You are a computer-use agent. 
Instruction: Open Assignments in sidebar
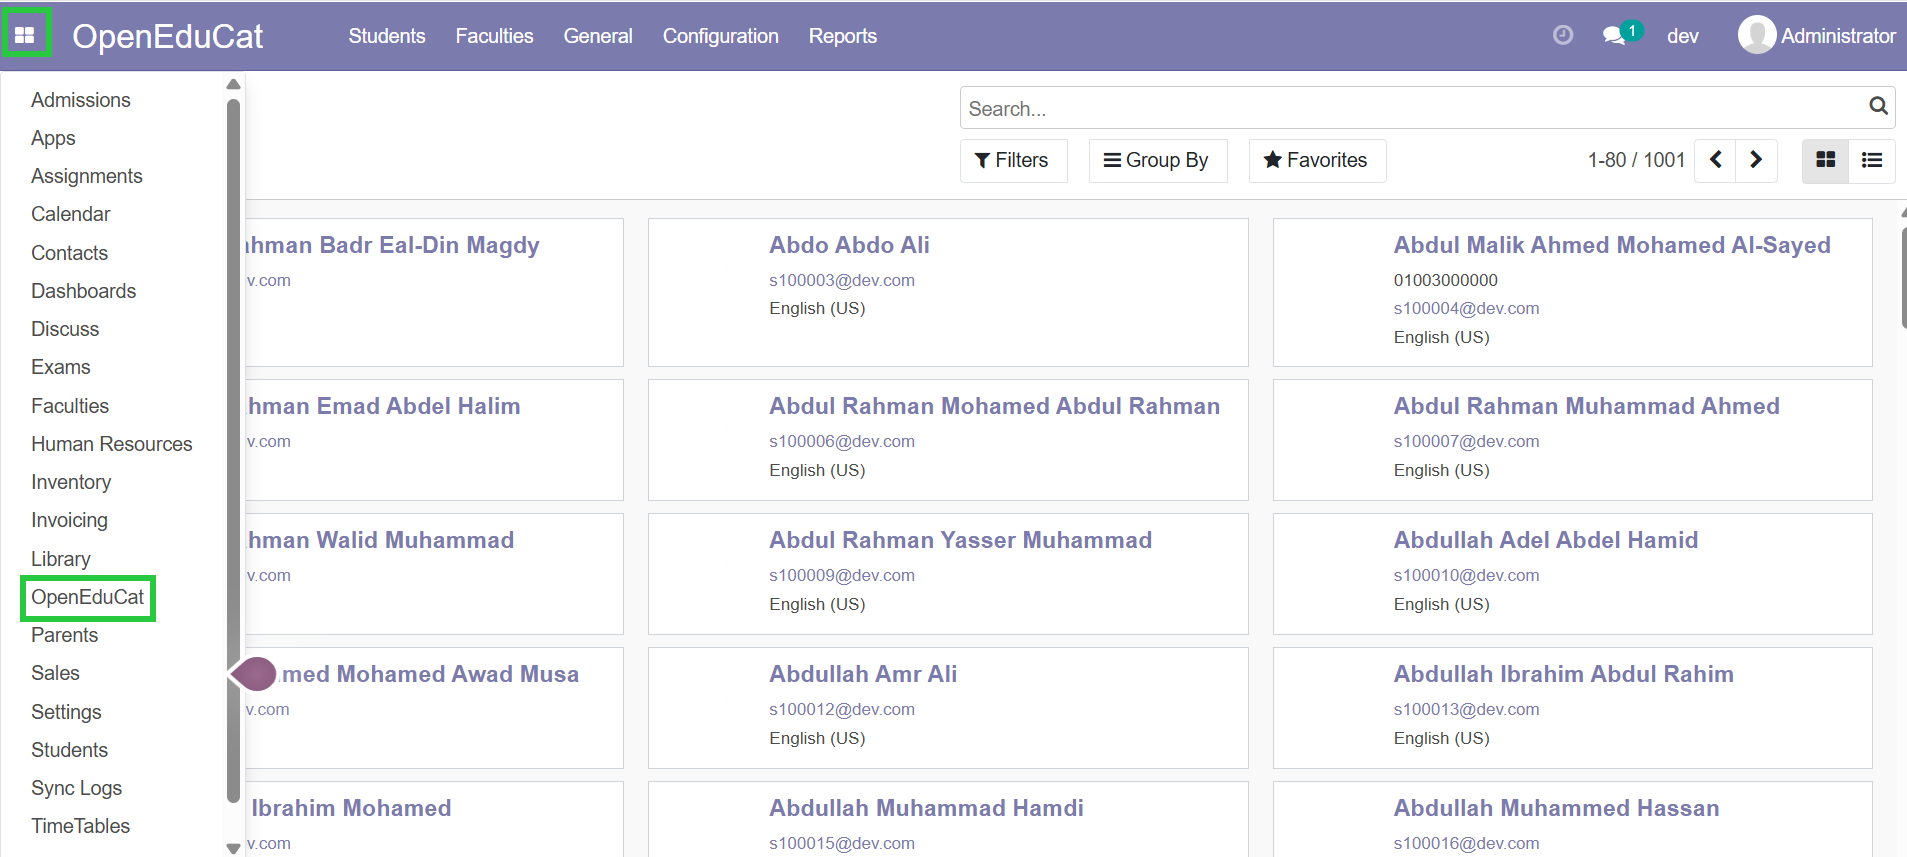tap(86, 176)
